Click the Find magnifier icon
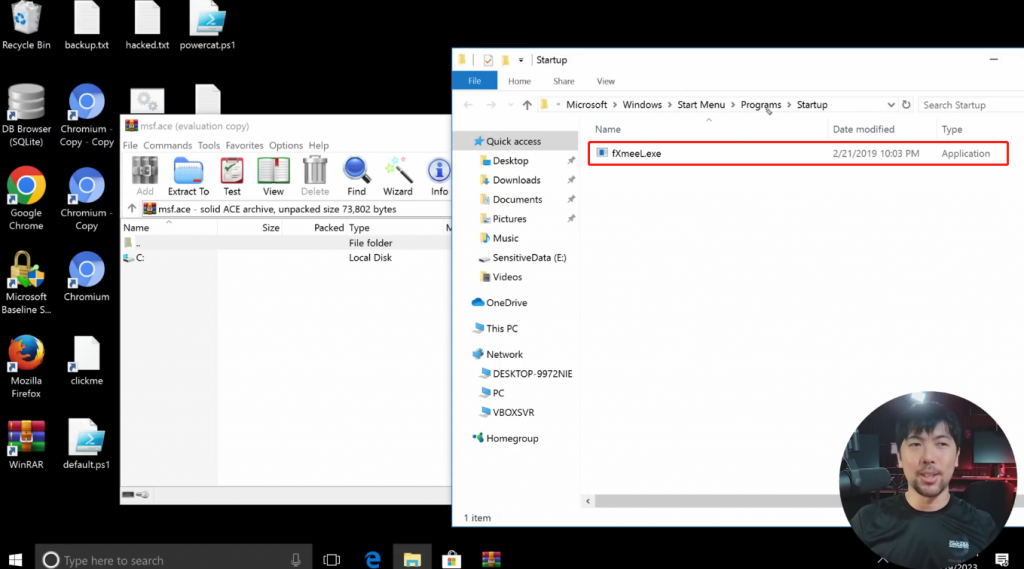The height and width of the screenshot is (569, 1024). pos(356,176)
